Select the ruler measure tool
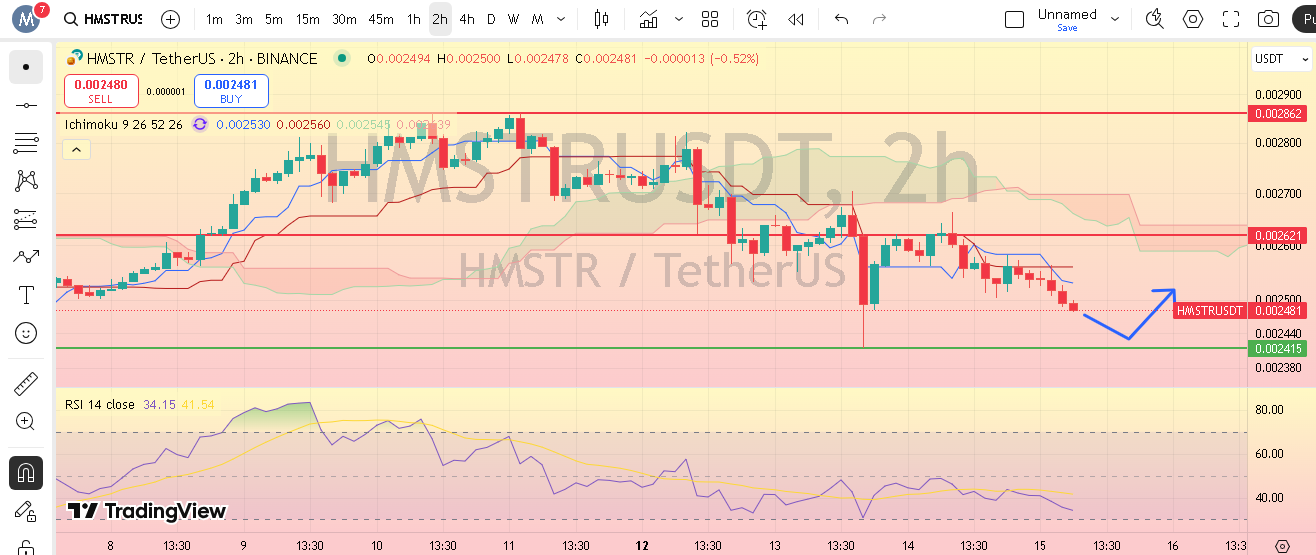1316x555 pixels. pyautogui.click(x=26, y=383)
